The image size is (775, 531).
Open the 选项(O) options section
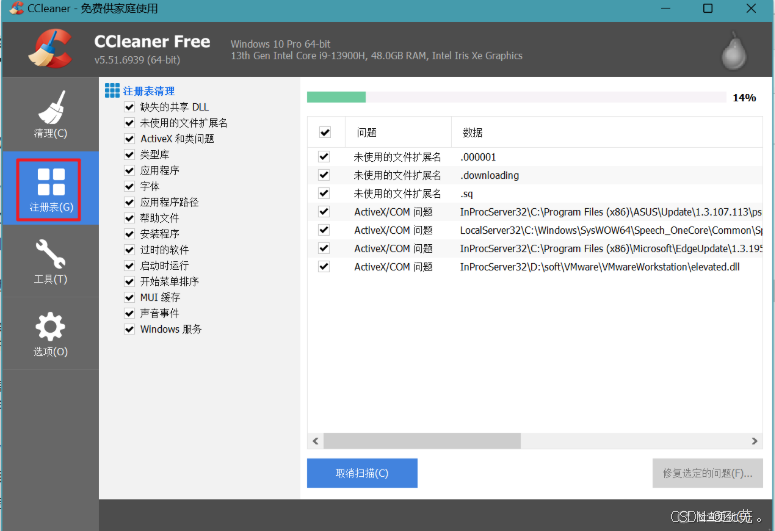pos(50,334)
